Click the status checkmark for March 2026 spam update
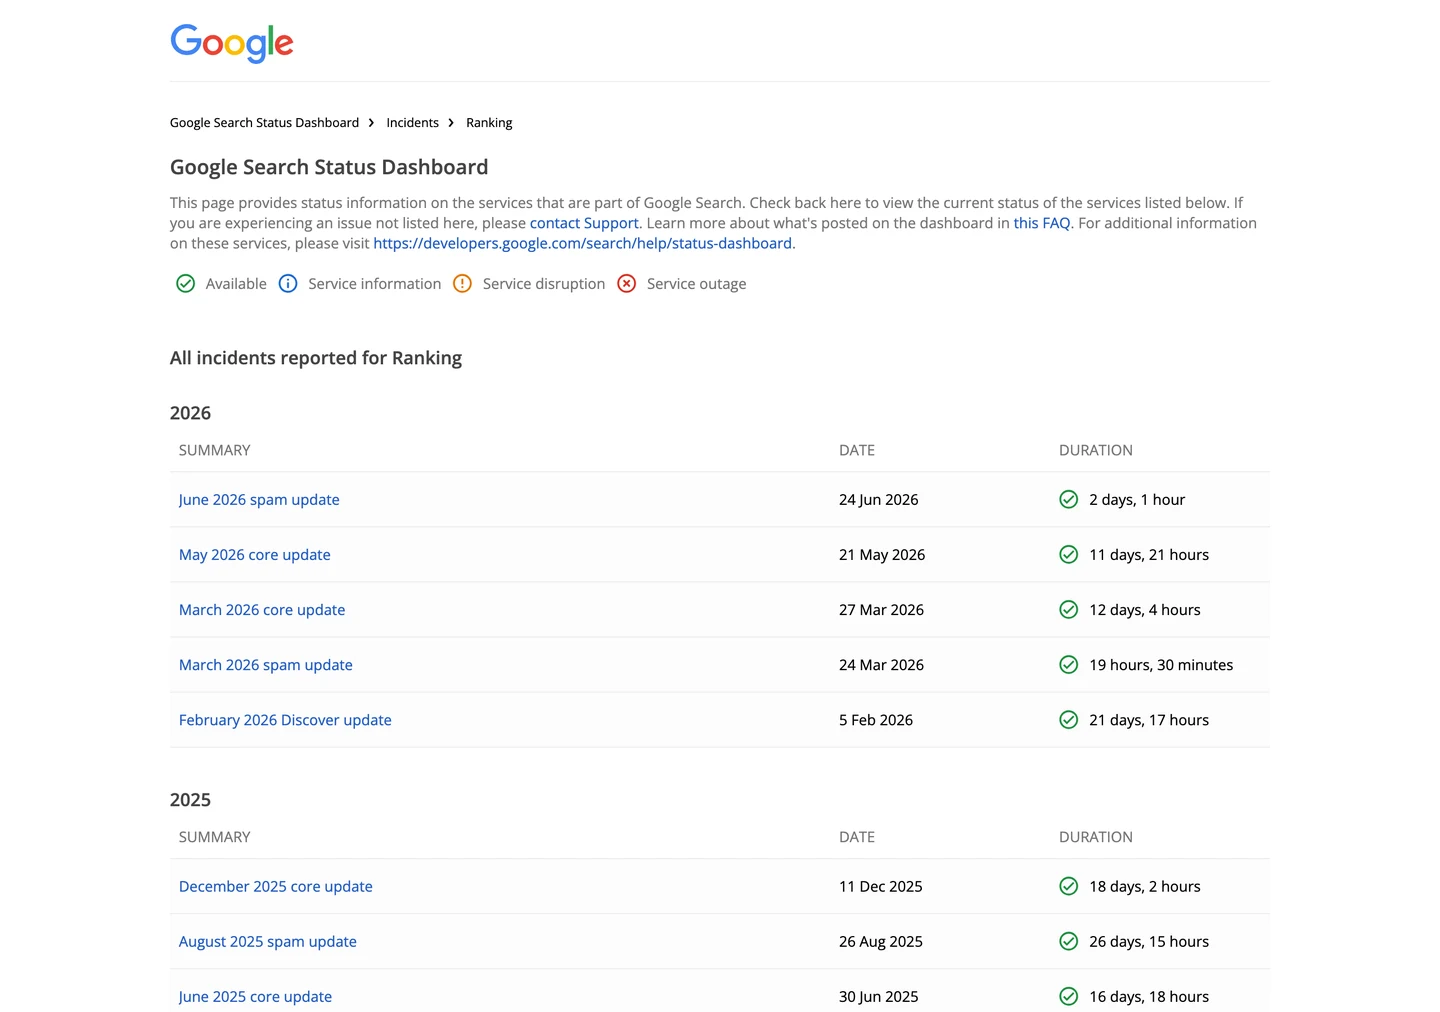The image size is (1440, 1012). point(1068,665)
